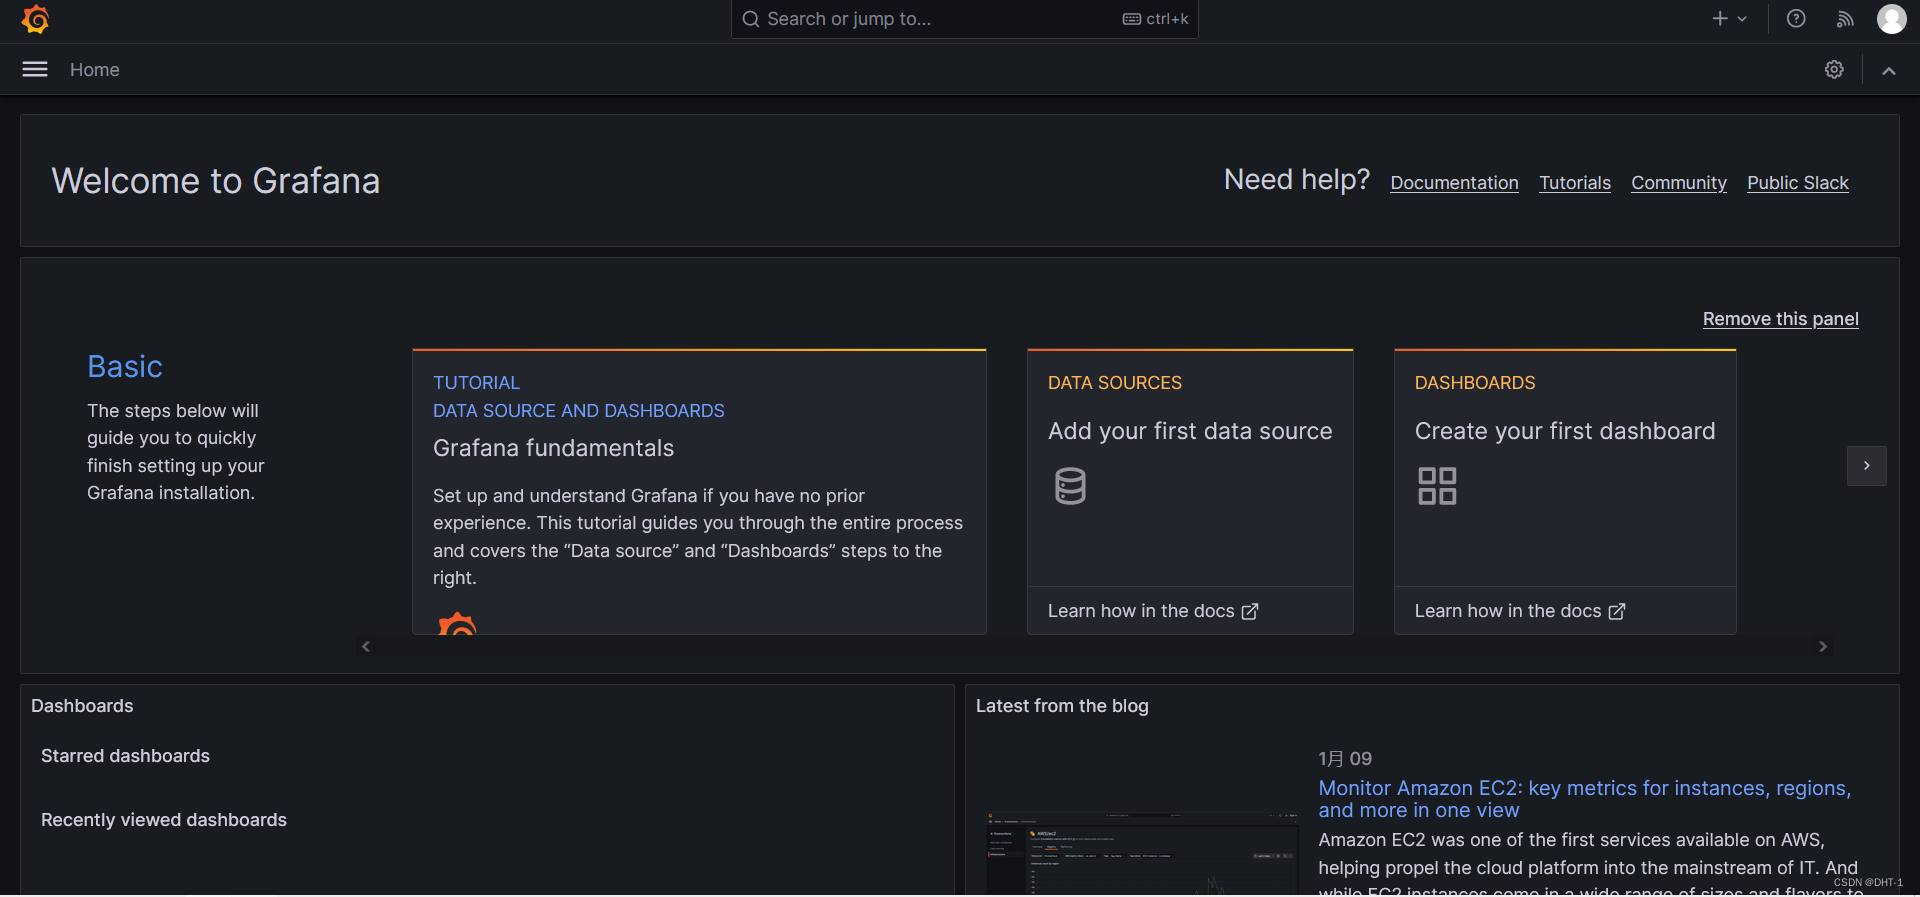Open the Community link
Image resolution: width=1920 pixels, height=897 pixels.
click(1678, 183)
